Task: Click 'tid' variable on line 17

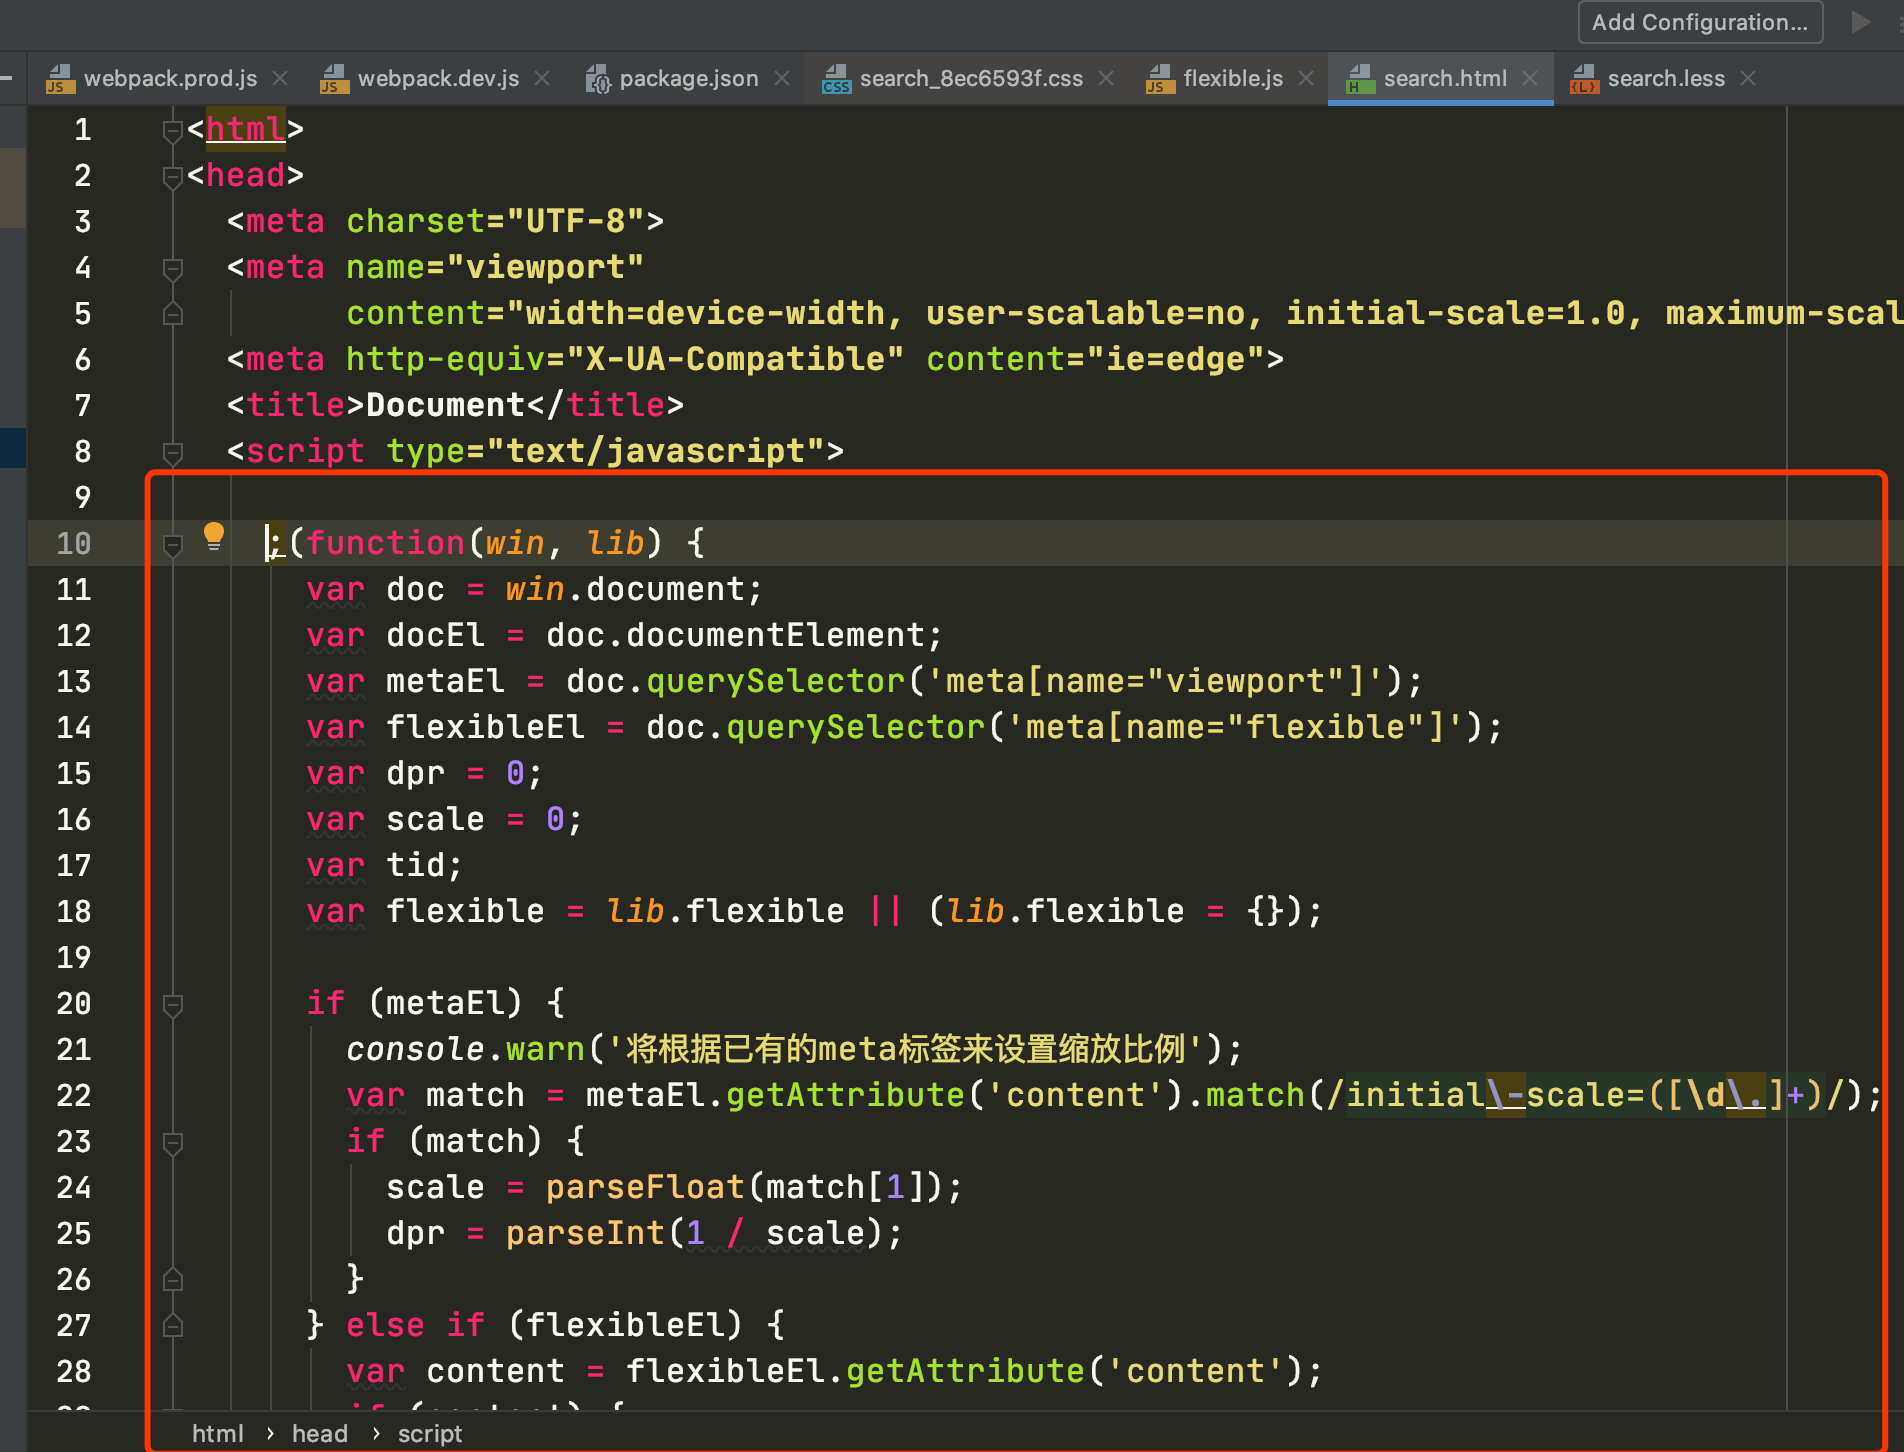Action: (x=415, y=865)
